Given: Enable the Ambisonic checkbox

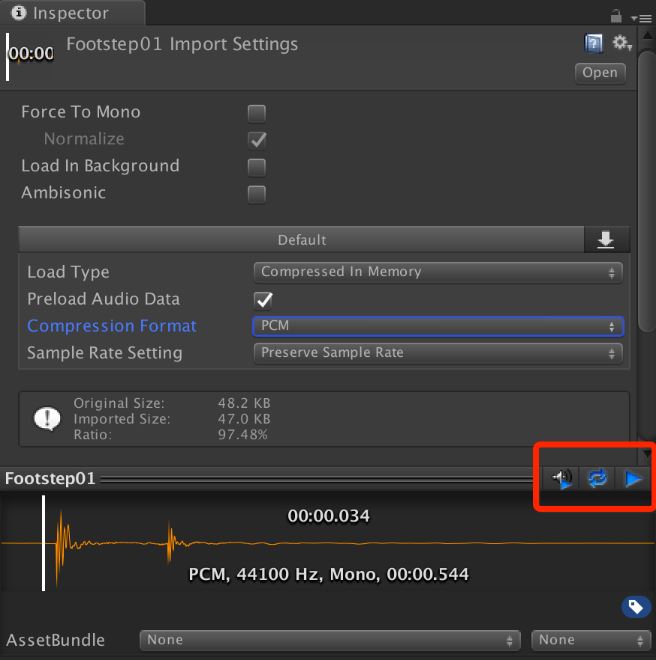Looking at the screenshot, I should [257, 194].
